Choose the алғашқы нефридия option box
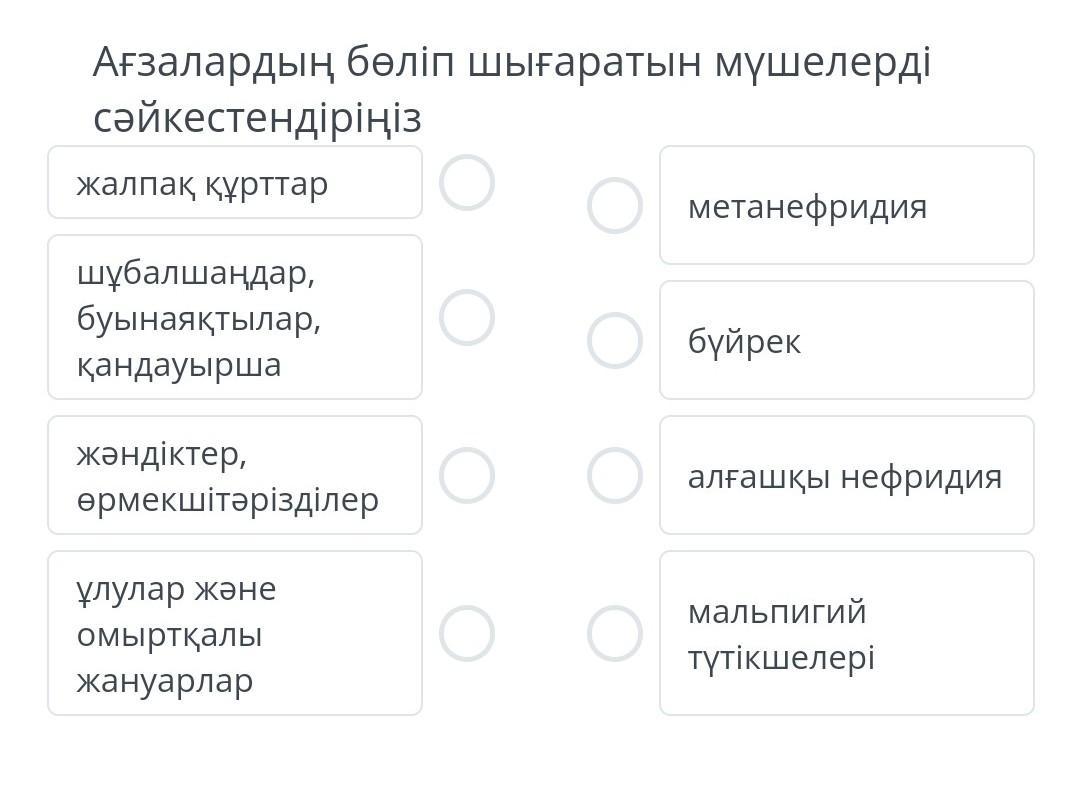Screen dimensions: 1080x797 [846, 475]
